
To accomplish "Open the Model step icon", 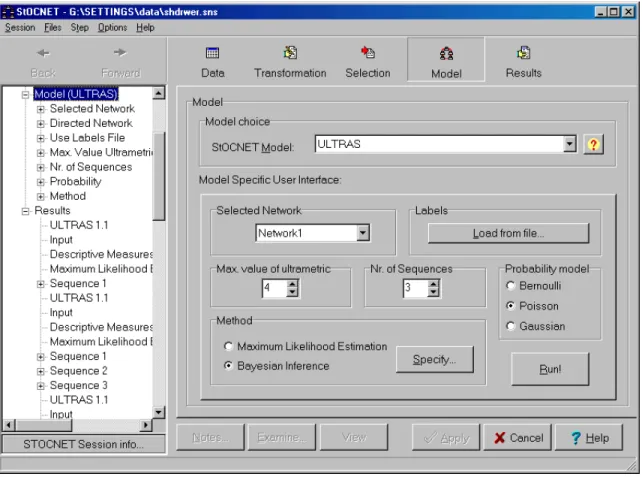I will tap(446, 54).
